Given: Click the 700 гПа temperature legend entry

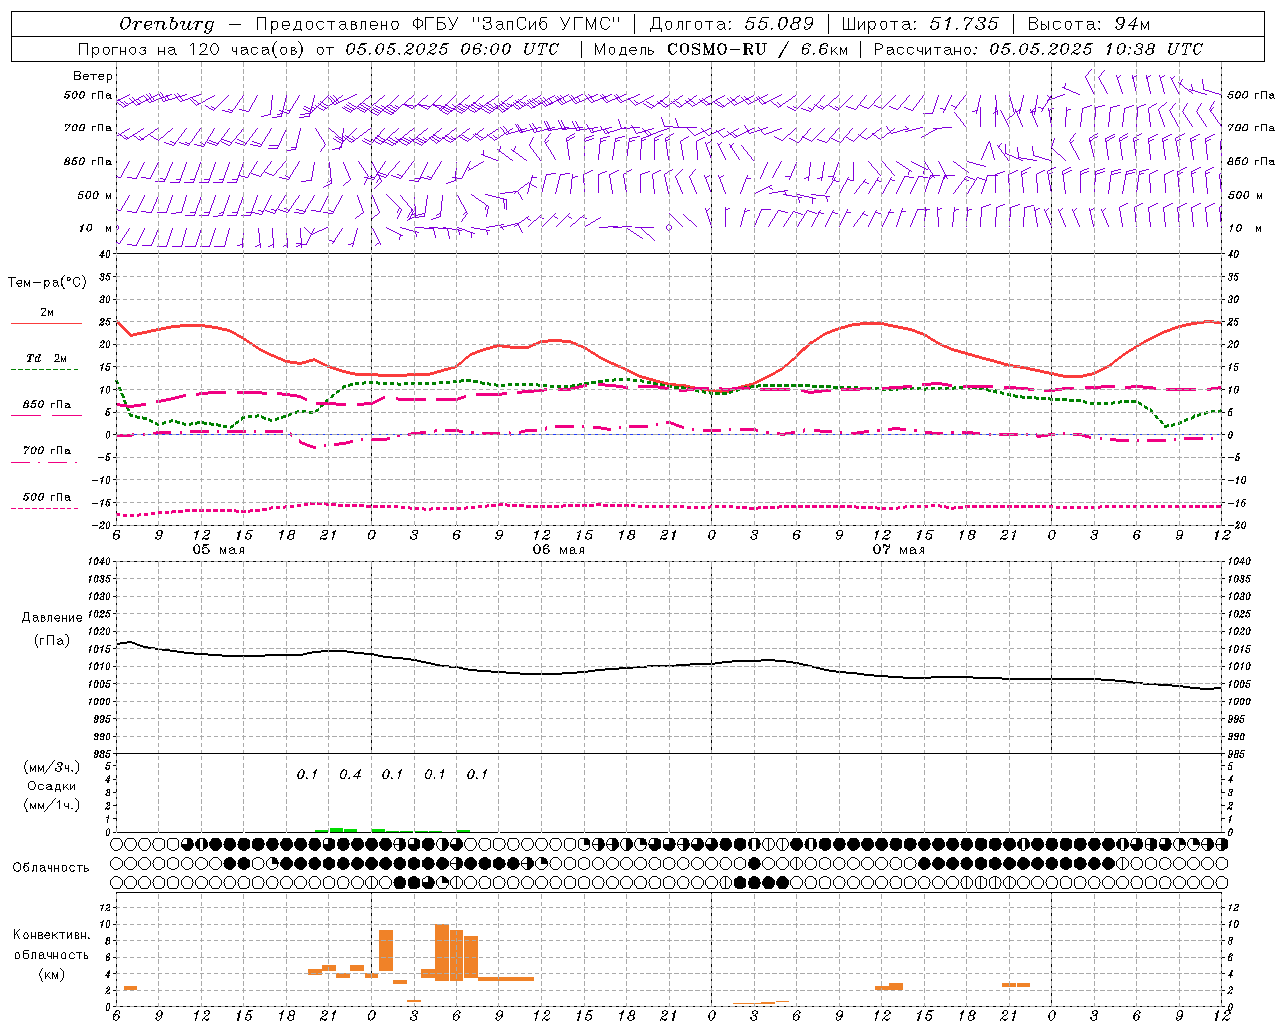Looking at the screenshot, I should click(47, 451).
